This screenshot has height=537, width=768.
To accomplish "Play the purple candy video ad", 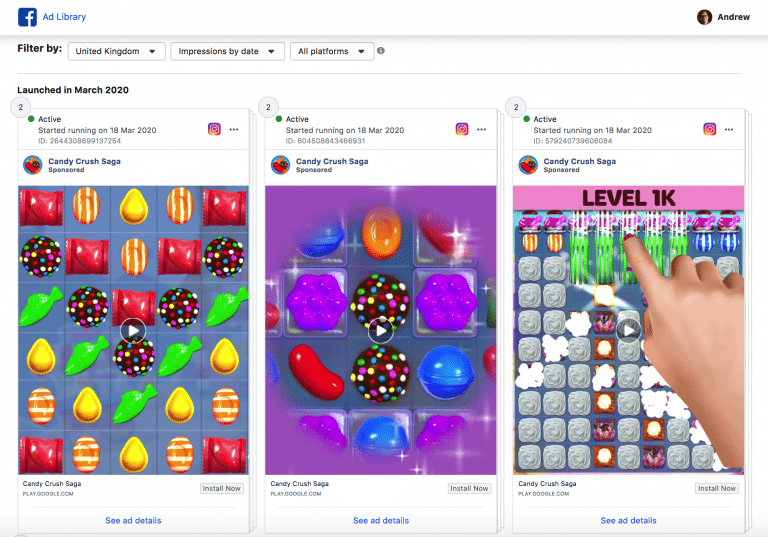I will [381, 331].
